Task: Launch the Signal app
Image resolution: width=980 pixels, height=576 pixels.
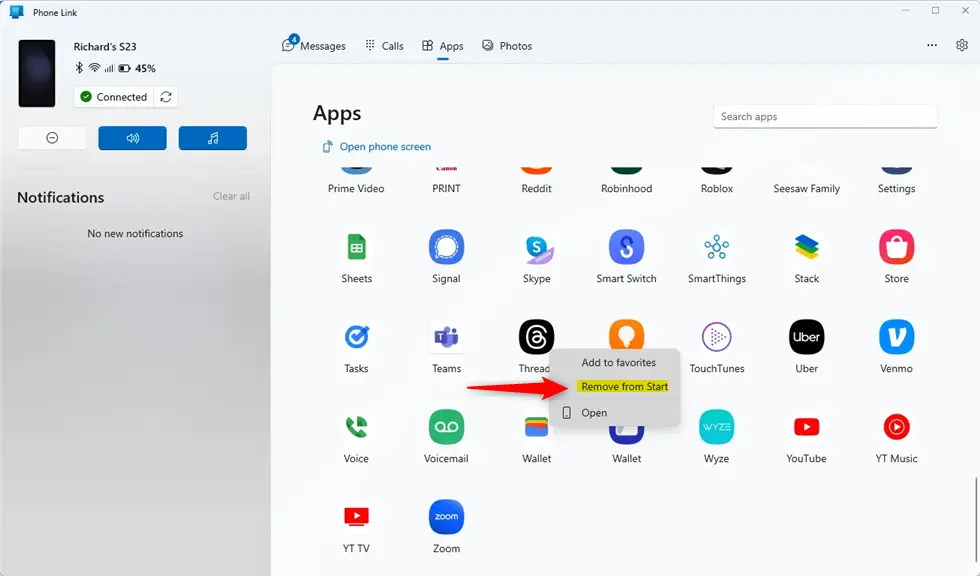Action: pos(446,247)
